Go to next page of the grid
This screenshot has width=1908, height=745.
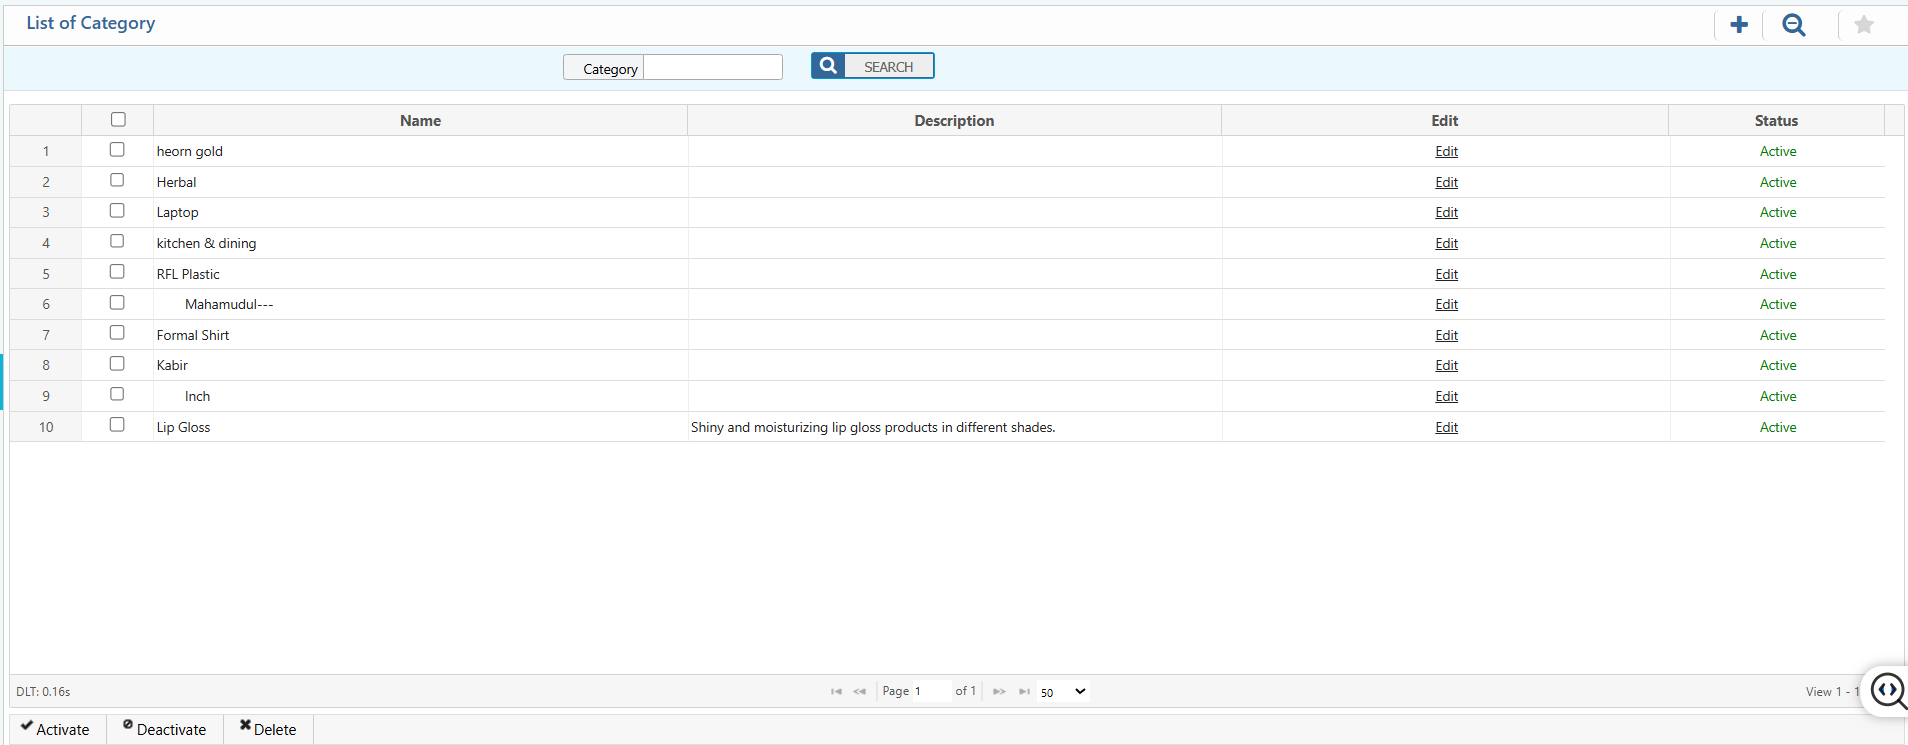tap(999, 691)
